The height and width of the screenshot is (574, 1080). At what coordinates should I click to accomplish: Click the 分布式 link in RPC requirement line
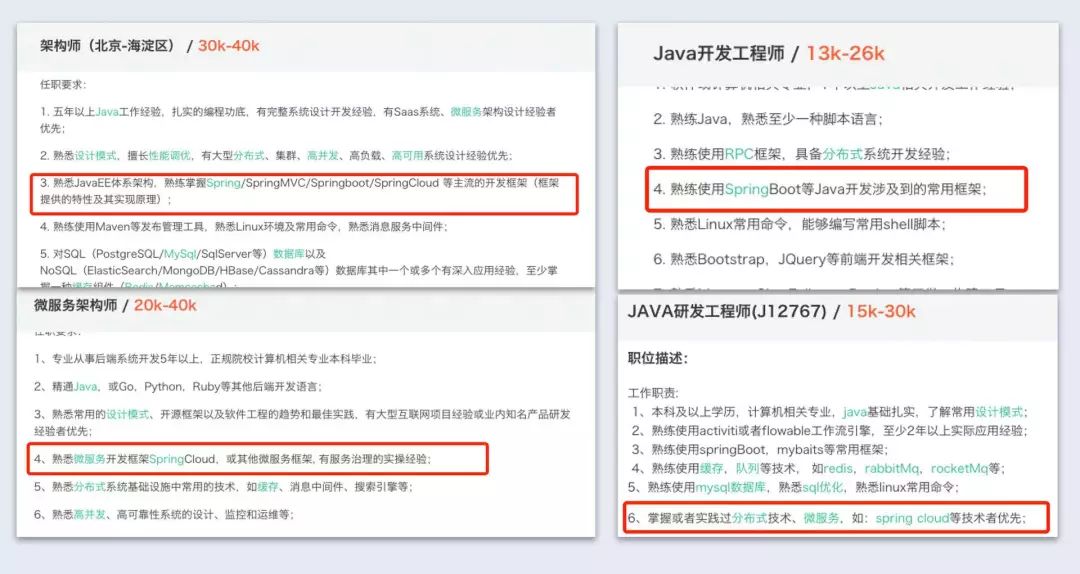coord(842,154)
